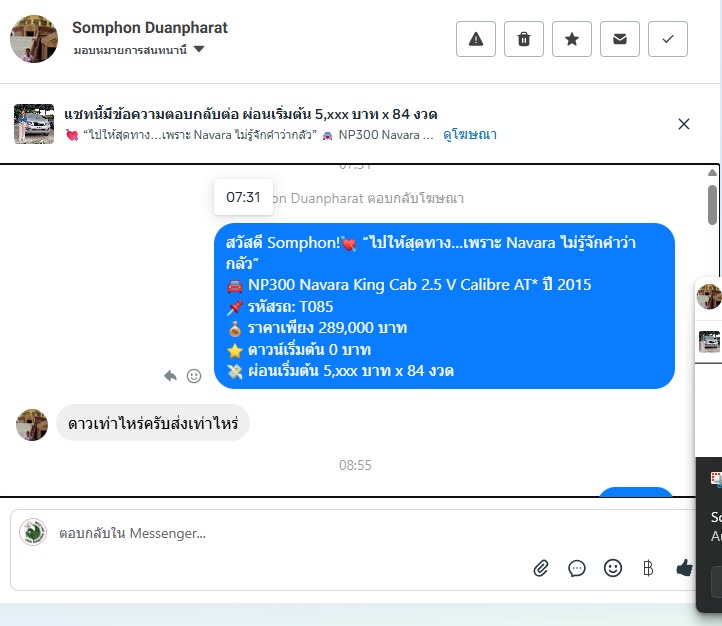Screen dimensions: 722x626
Task: Click the chat scrollbar up arrow
Action: [712, 173]
